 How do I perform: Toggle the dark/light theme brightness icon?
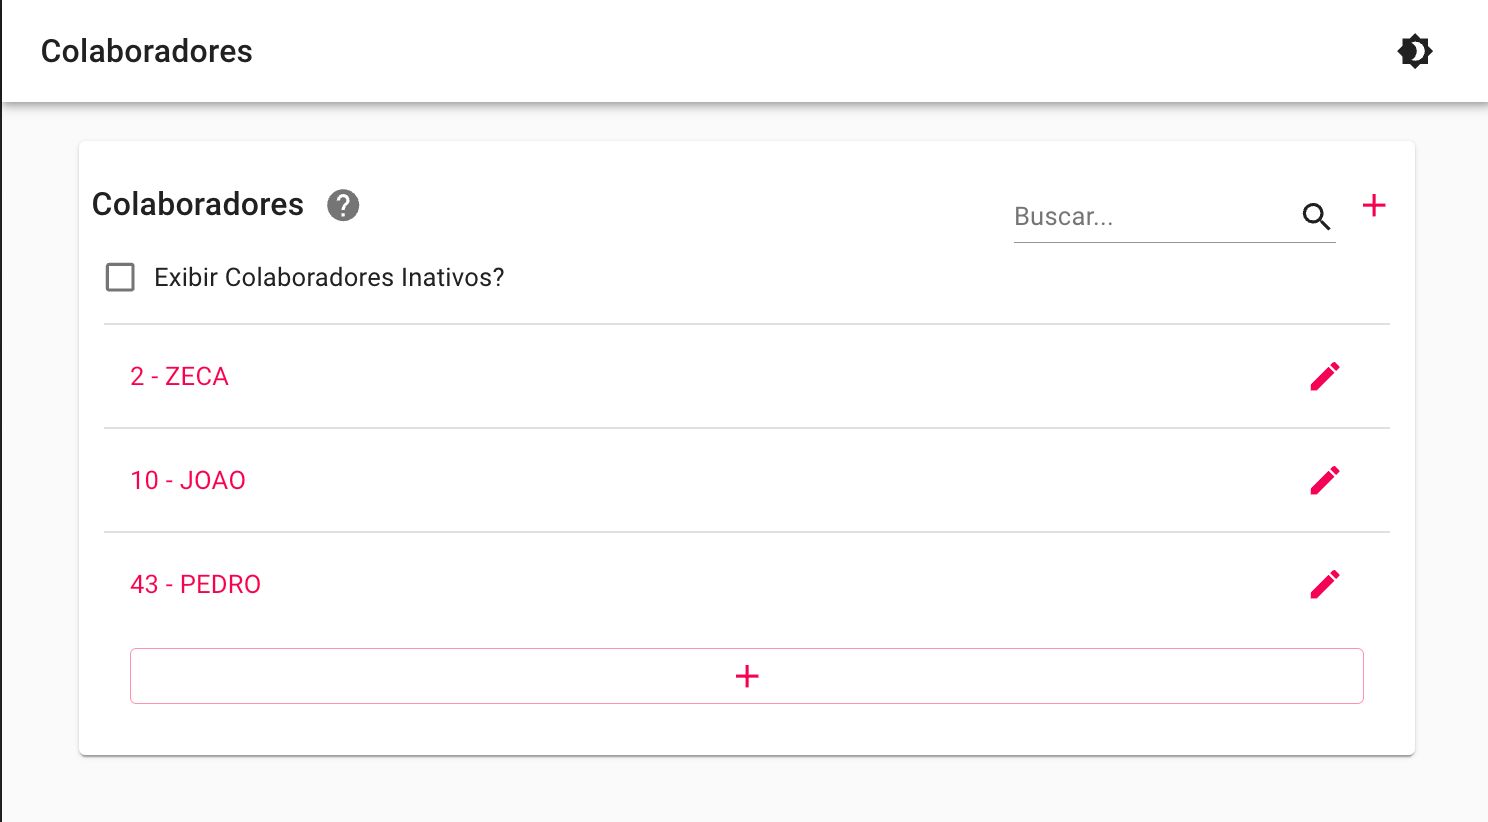[x=1414, y=51]
